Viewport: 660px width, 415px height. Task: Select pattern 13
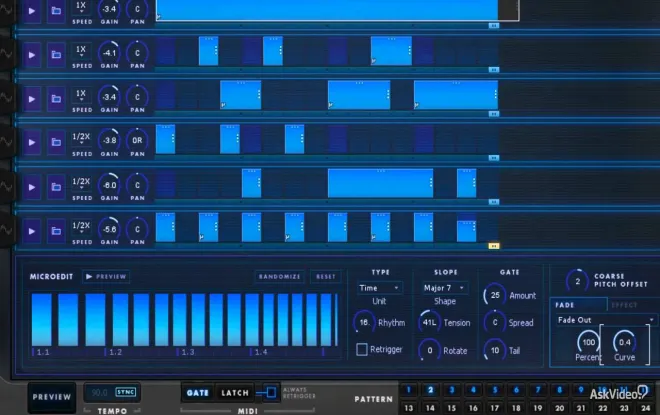click(x=409, y=408)
